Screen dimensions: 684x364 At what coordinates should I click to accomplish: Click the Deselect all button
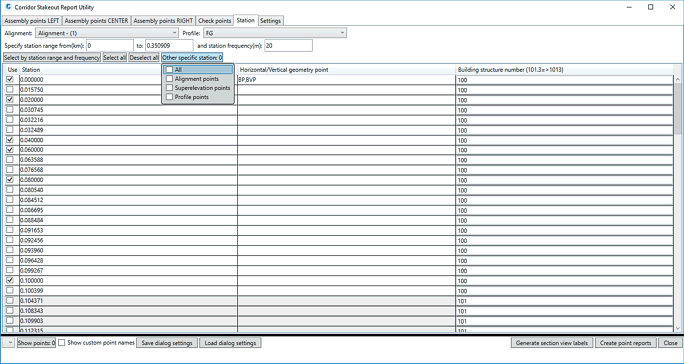pyautogui.click(x=144, y=58)
